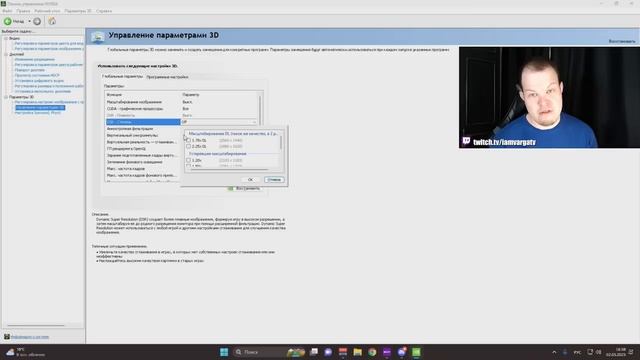Viewport: 640px width, 360px height.
Task: Select the ГП рендеринга OpenGL row
Action: pos(143,149)
